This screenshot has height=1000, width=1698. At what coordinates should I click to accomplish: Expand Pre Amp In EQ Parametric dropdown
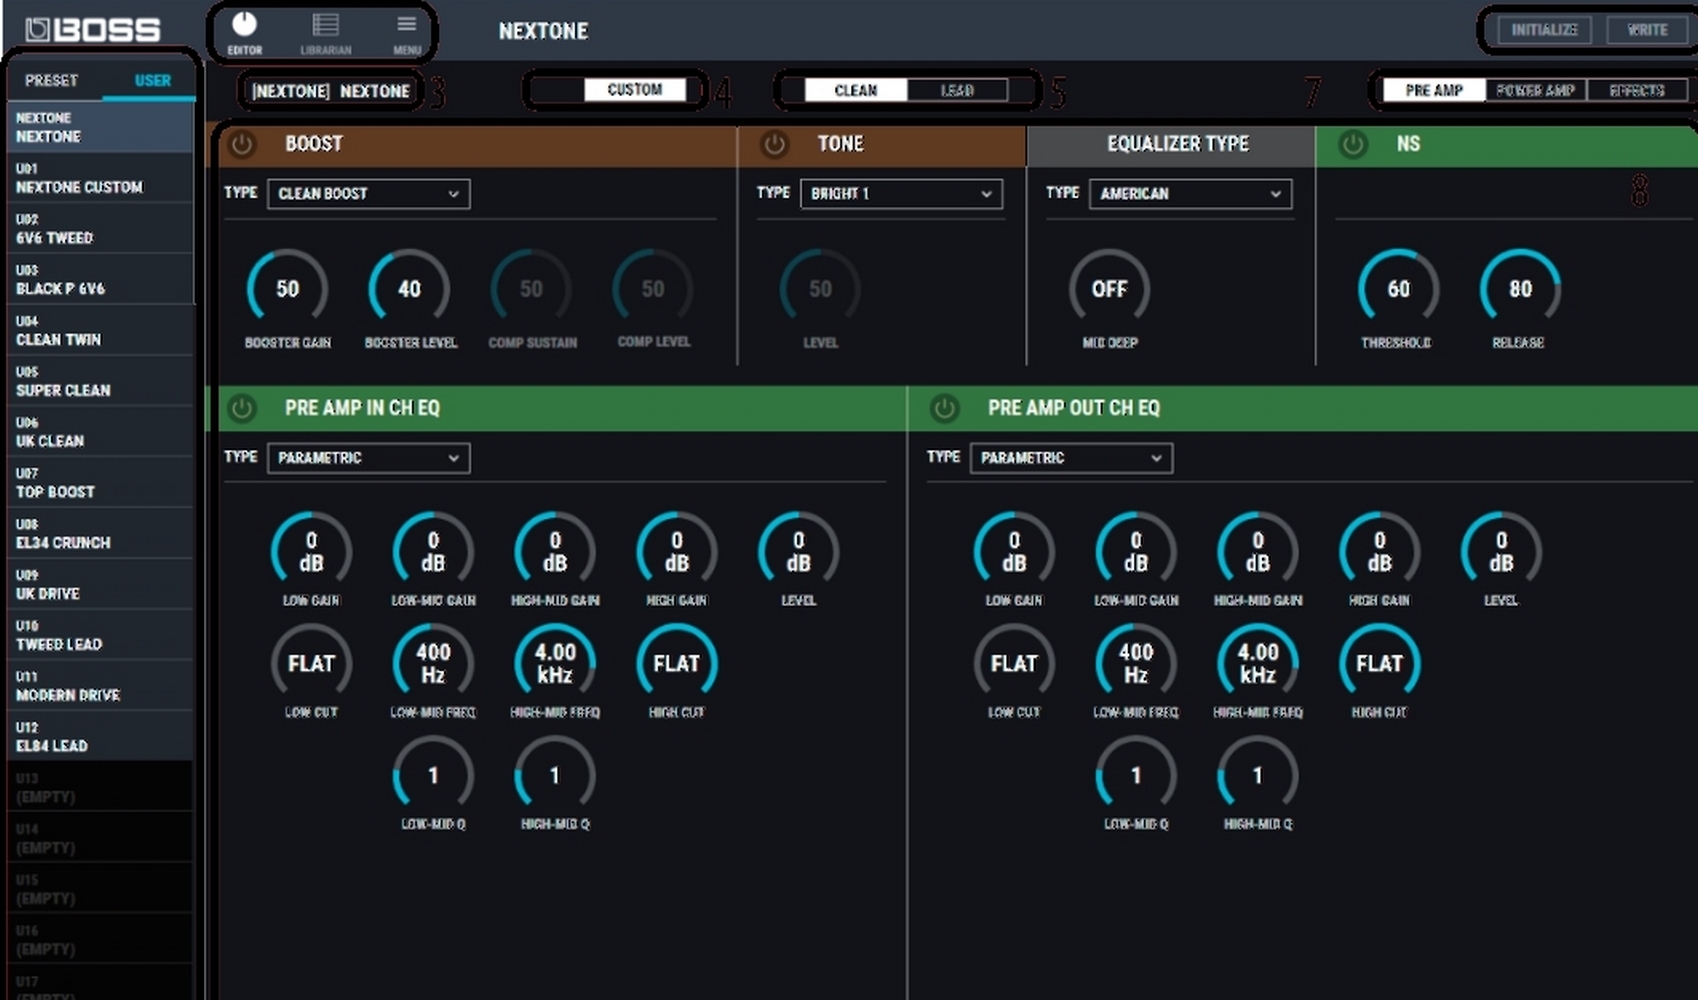(368, 458)
